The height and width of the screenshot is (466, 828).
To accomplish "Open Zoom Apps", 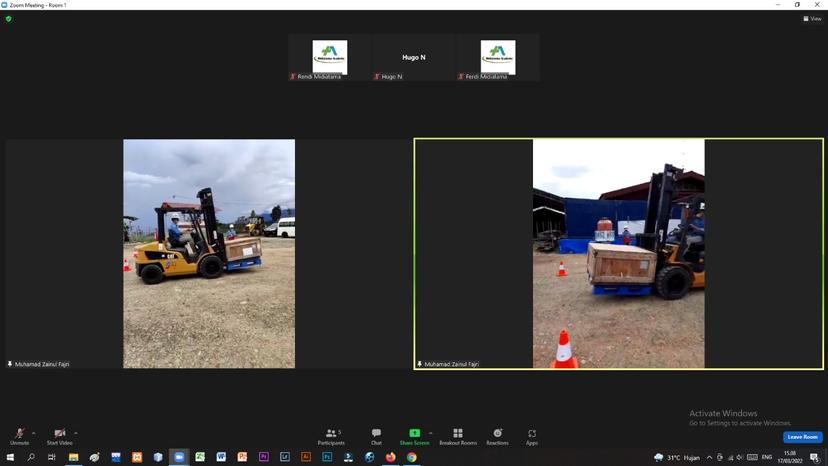I will click(532, 436).
